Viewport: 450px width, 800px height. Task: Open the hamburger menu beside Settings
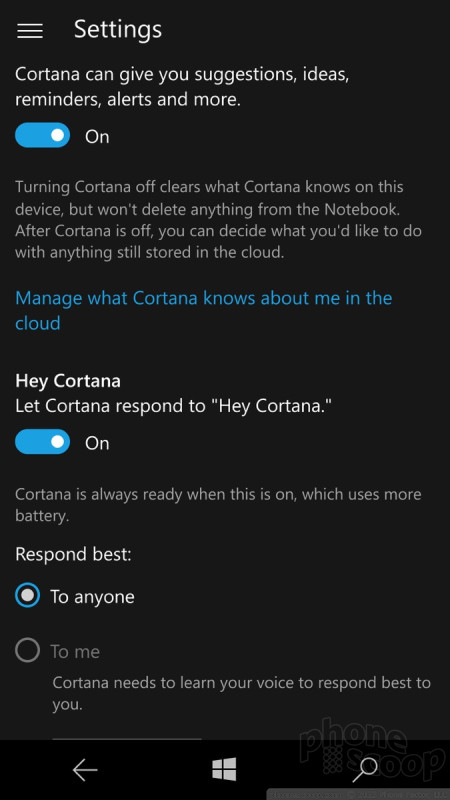click(x=30, y=31)
